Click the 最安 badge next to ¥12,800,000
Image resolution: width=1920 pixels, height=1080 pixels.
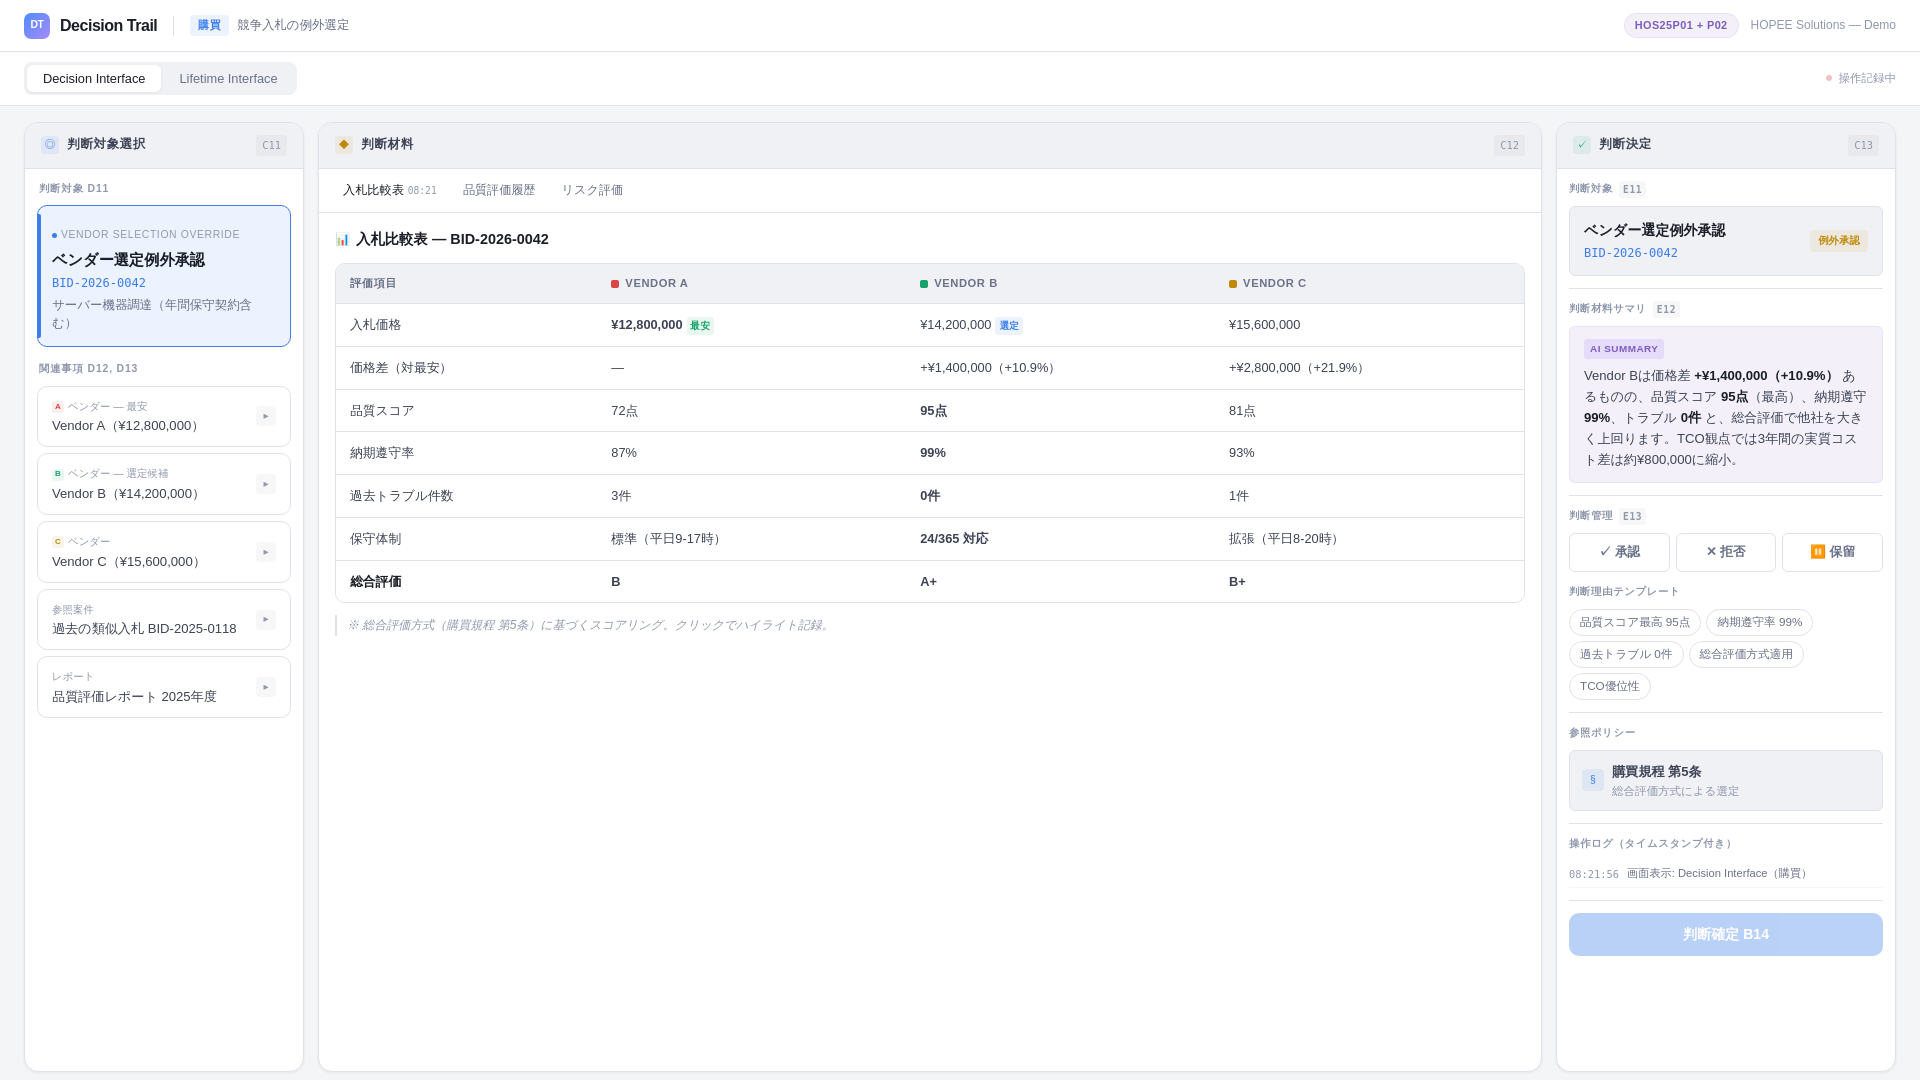point(700,326)
